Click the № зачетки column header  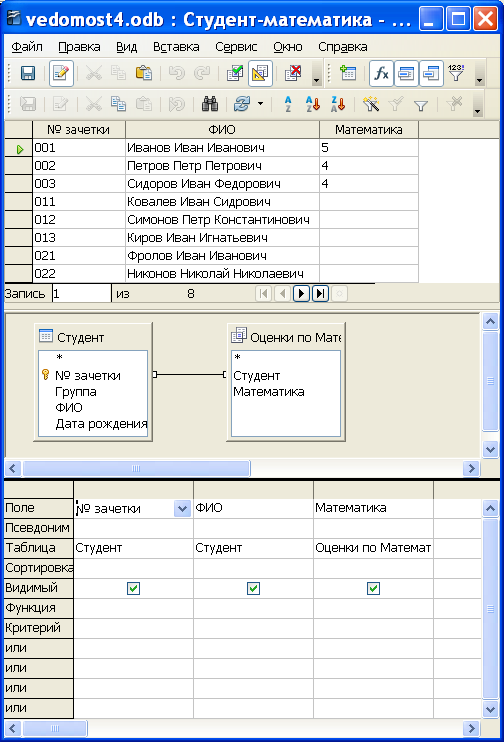pos(79,130)
